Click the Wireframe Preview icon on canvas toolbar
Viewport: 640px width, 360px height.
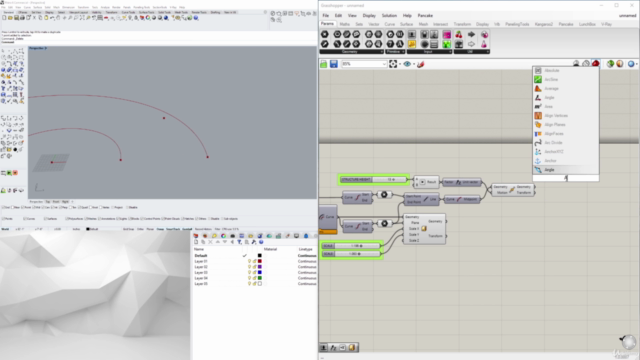coord(586,64)
